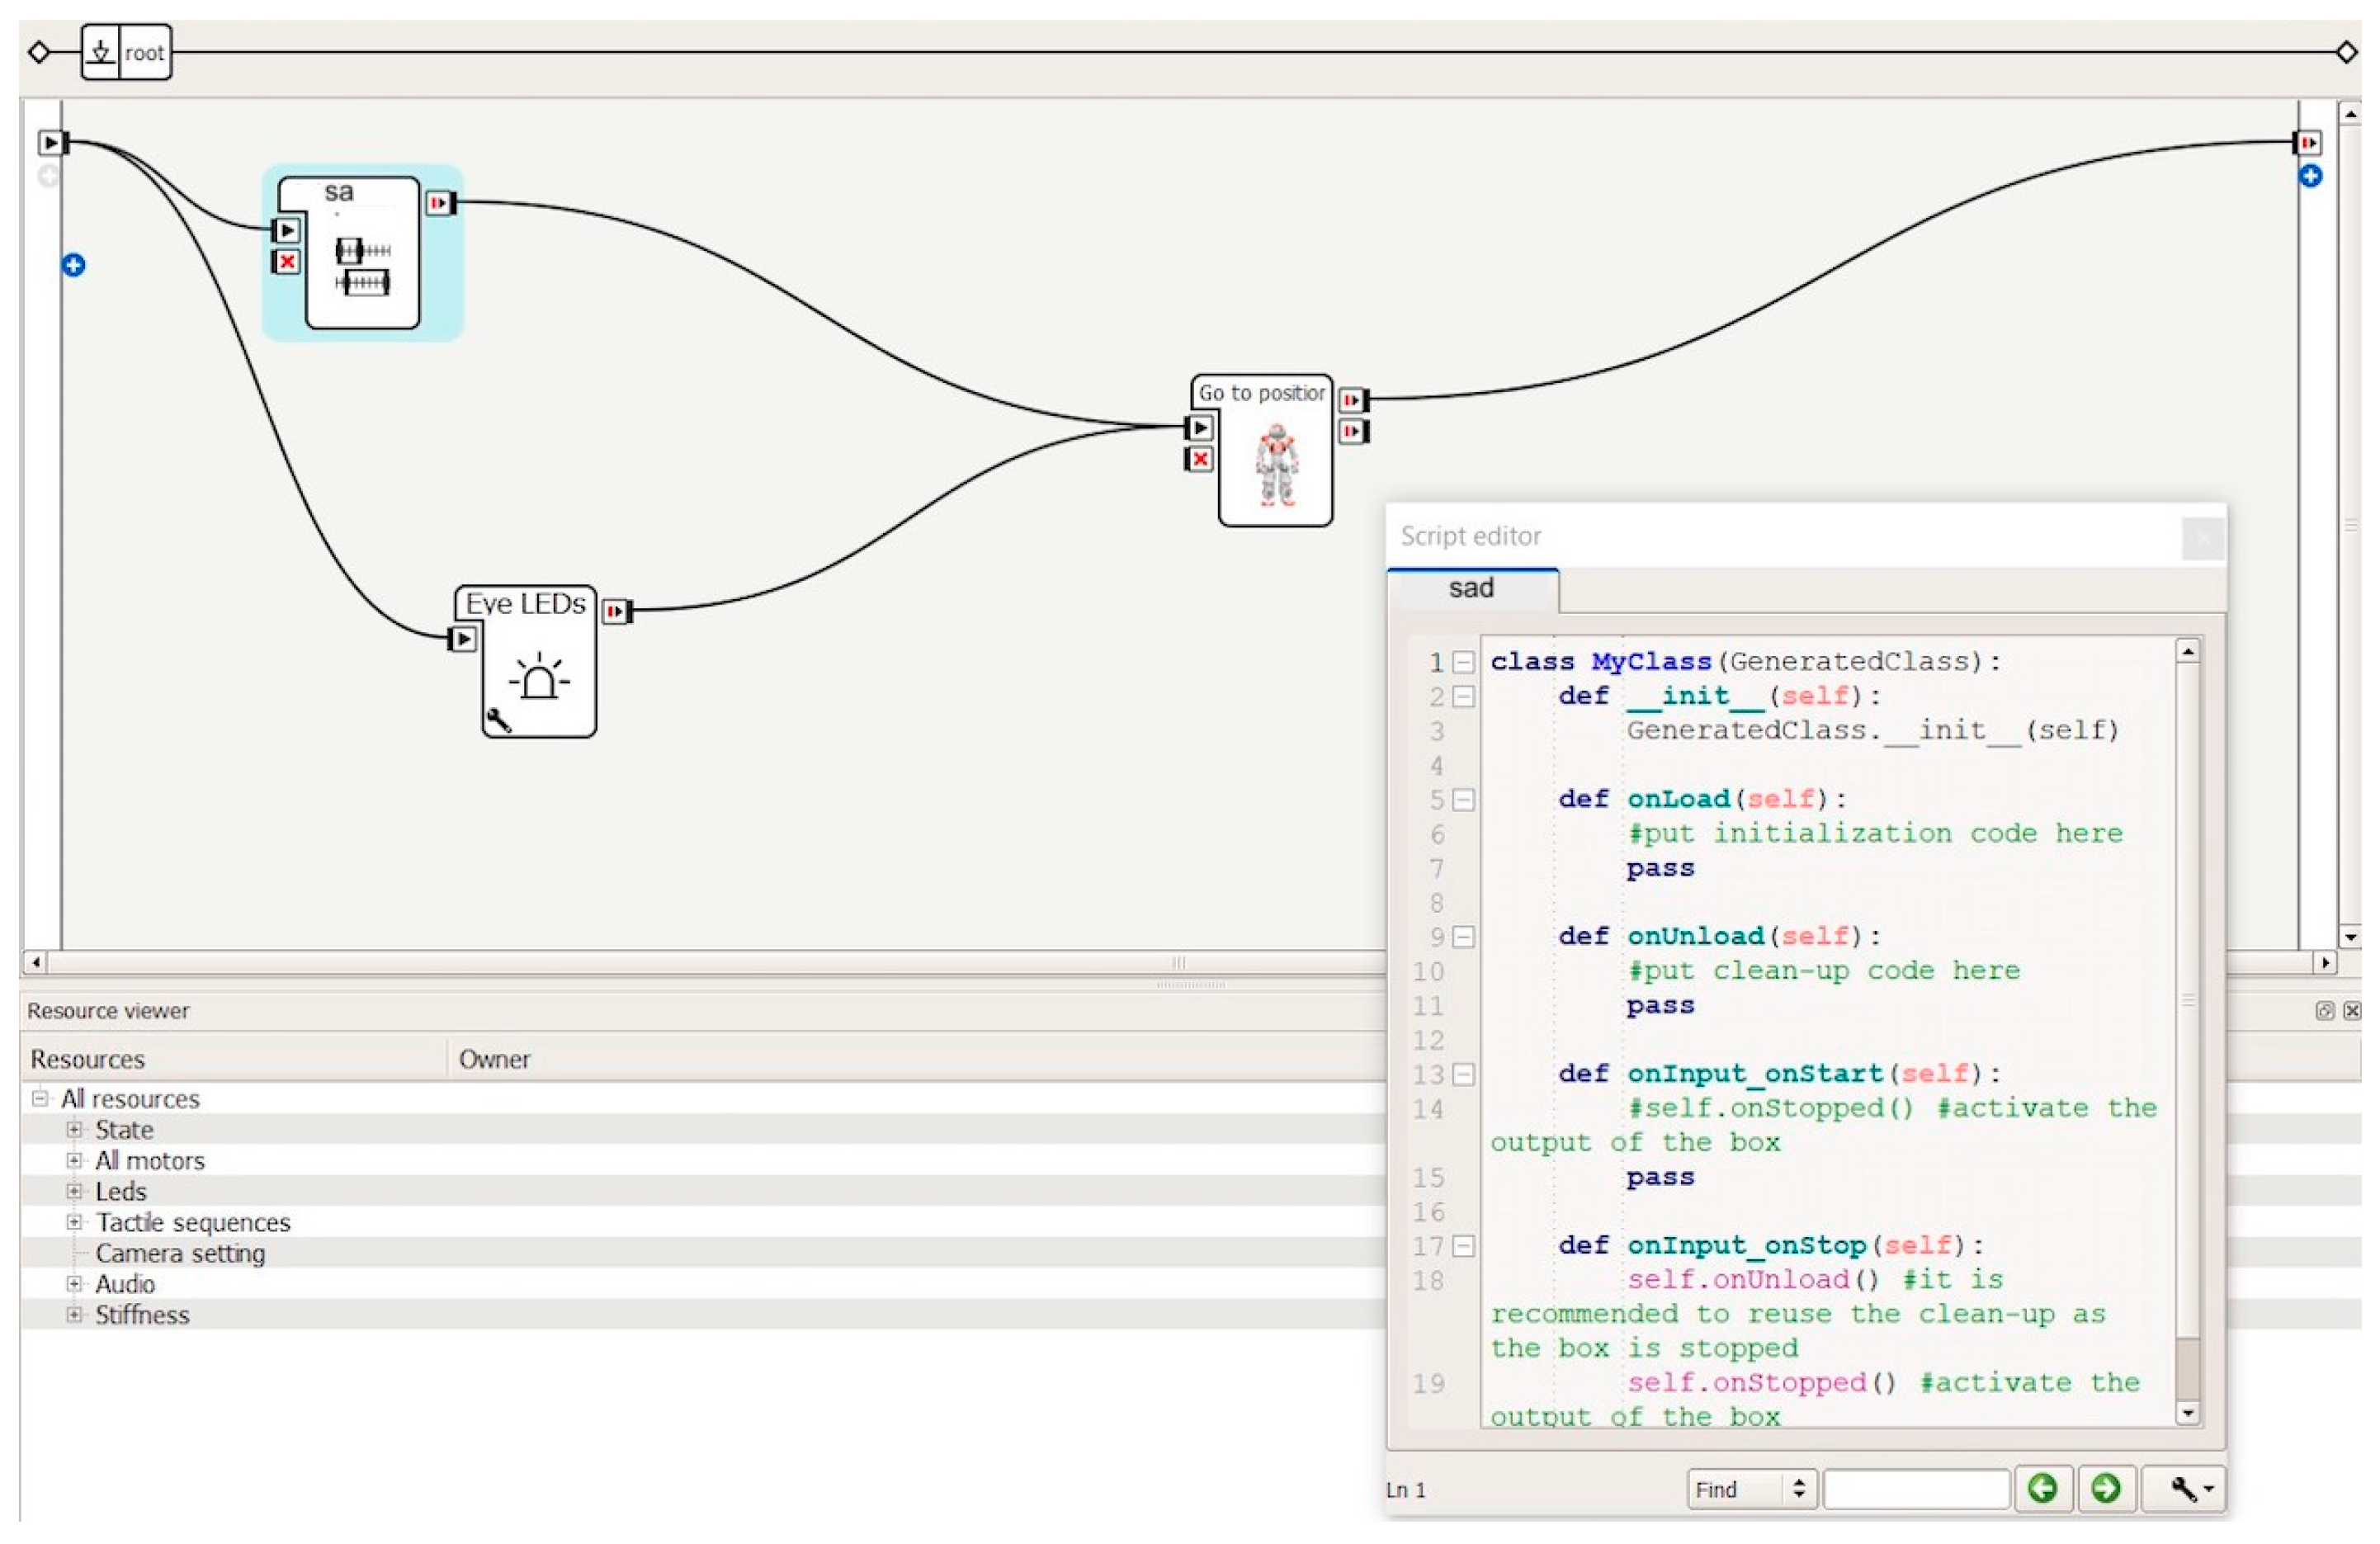The width and height of the screenshot is (2380, 1544).
Task: Click the root box icon in the breadcrumb bar
Action: (x=100, y=52)
